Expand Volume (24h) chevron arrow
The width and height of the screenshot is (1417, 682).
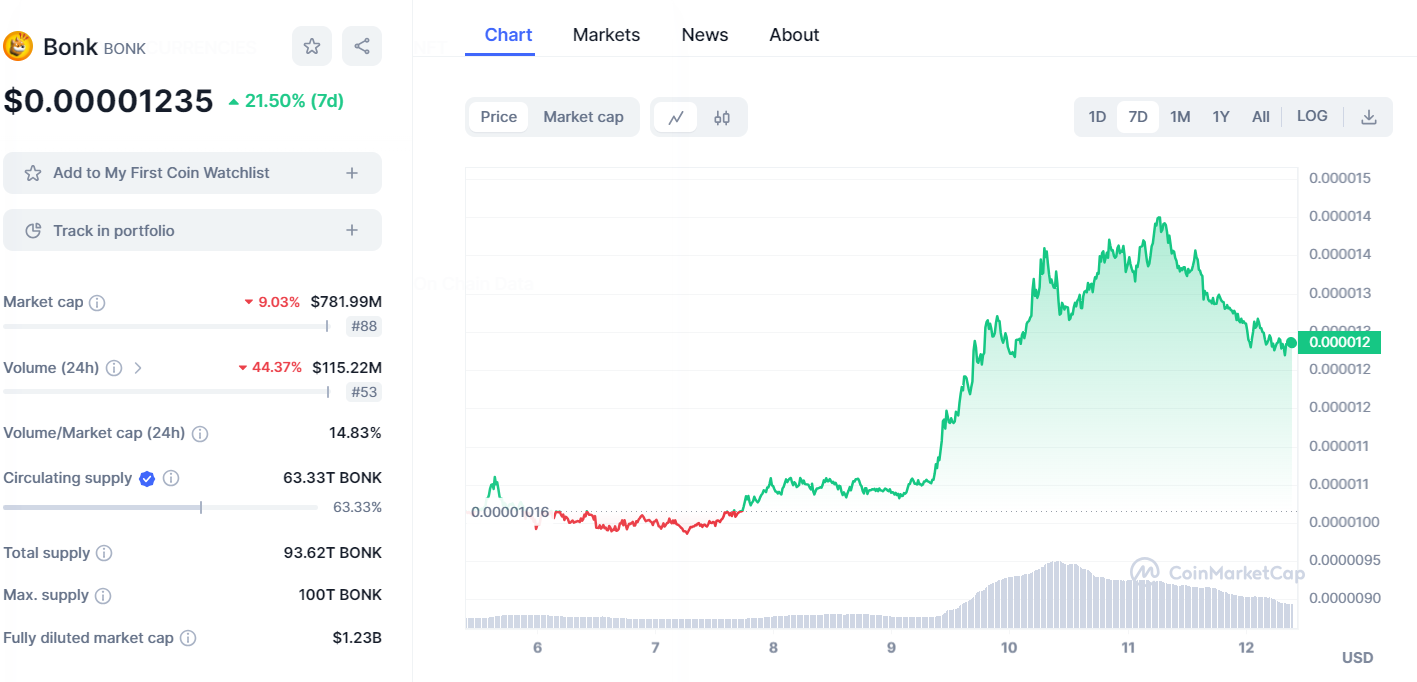tap(138, 368)
